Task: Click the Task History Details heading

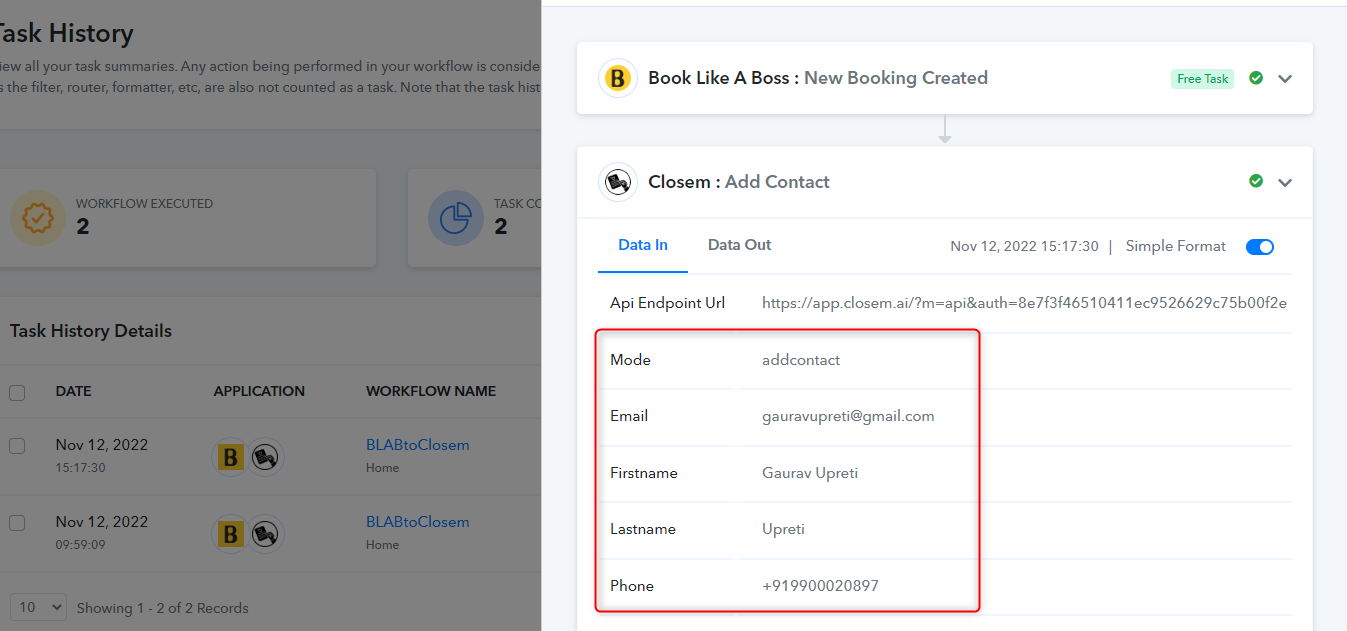Action: tap(91, 331)
